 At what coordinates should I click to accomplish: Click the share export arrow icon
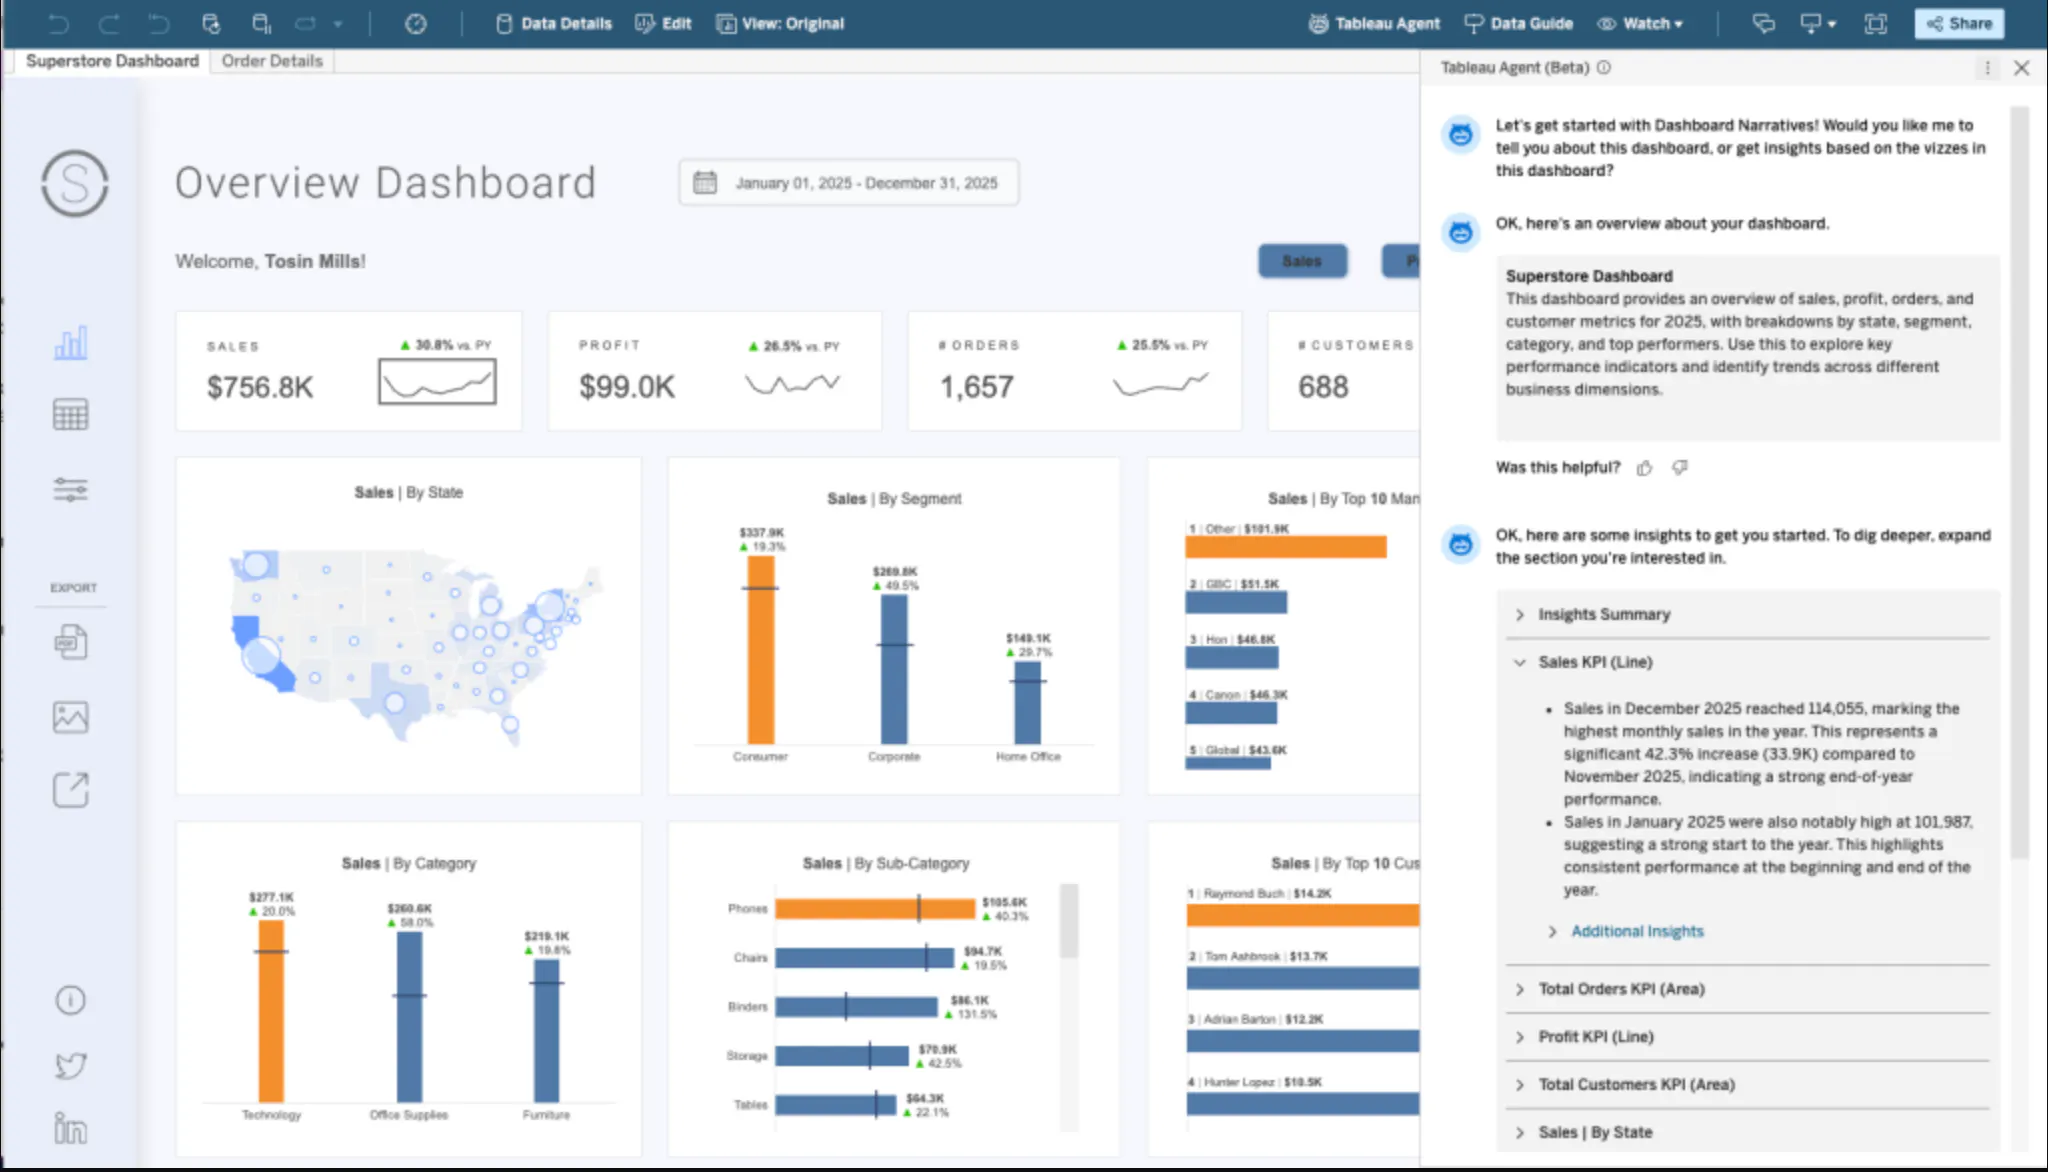70,790
